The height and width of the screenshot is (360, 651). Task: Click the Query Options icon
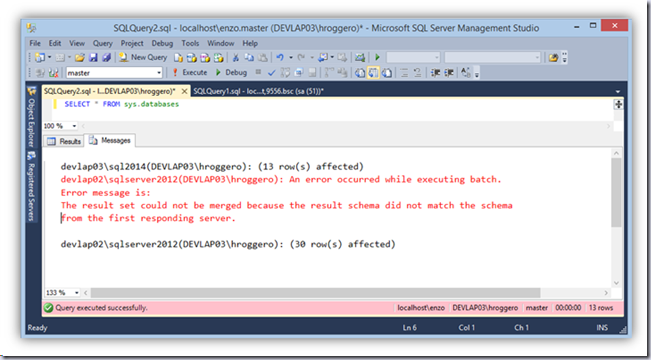298,73
